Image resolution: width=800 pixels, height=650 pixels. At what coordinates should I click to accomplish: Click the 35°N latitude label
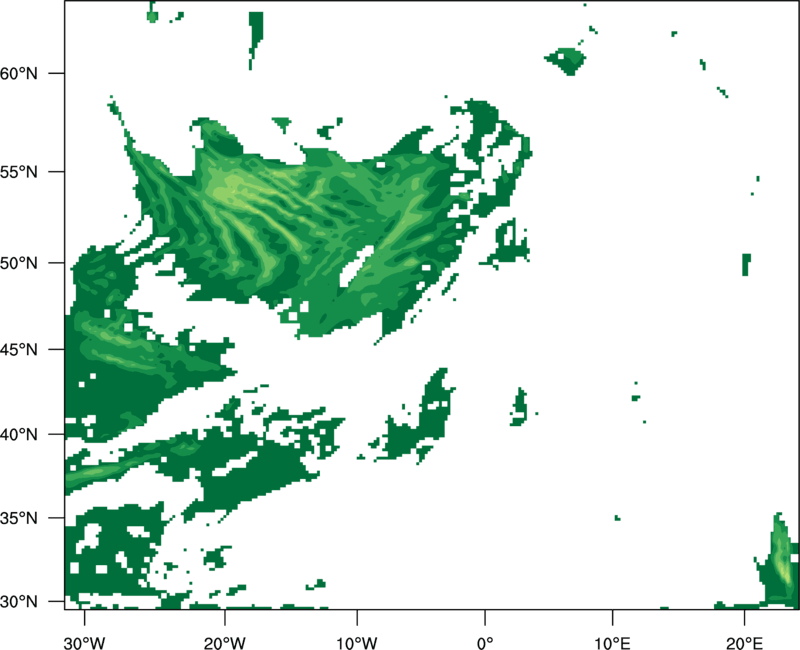[19, 518]
